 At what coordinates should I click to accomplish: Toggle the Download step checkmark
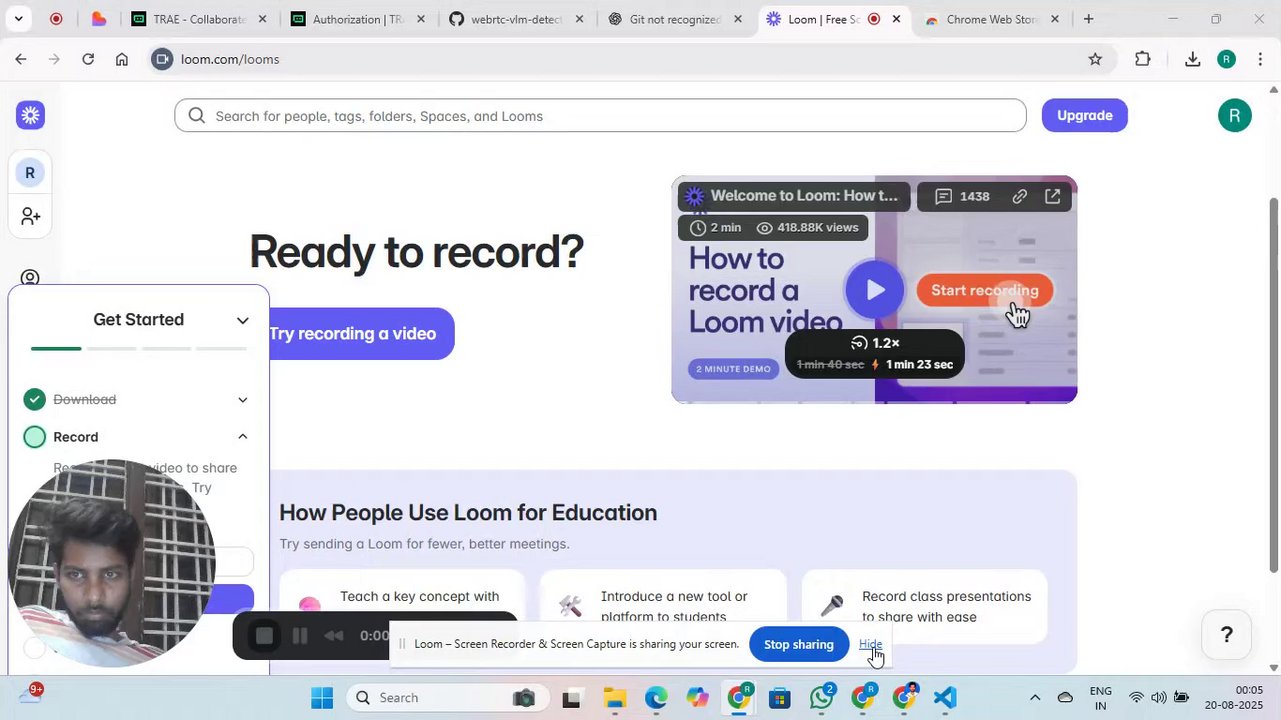pyautogui.click(x=35, y=399)
